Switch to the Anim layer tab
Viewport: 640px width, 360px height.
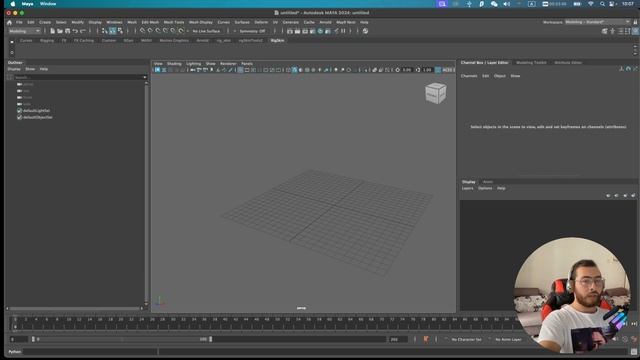click(x=488, y=182)
